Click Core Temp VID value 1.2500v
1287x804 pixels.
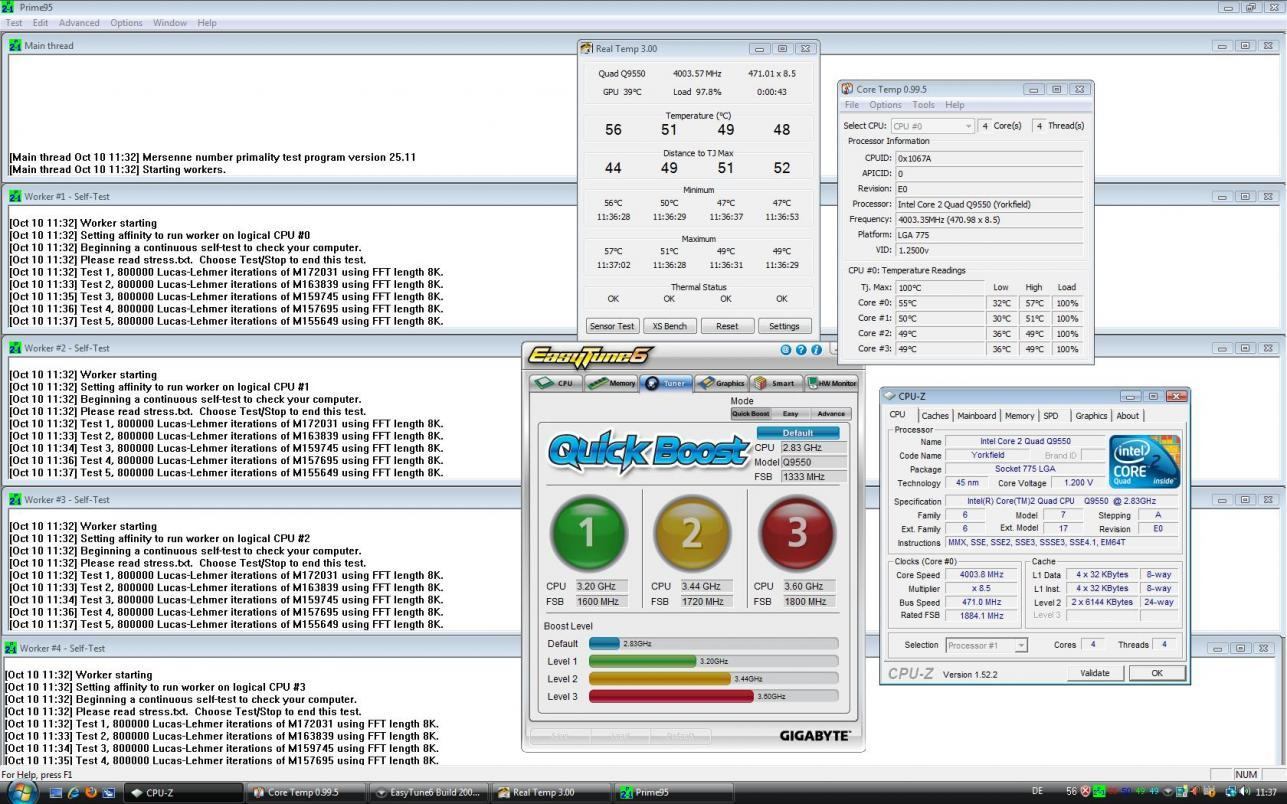coord(988,250)
